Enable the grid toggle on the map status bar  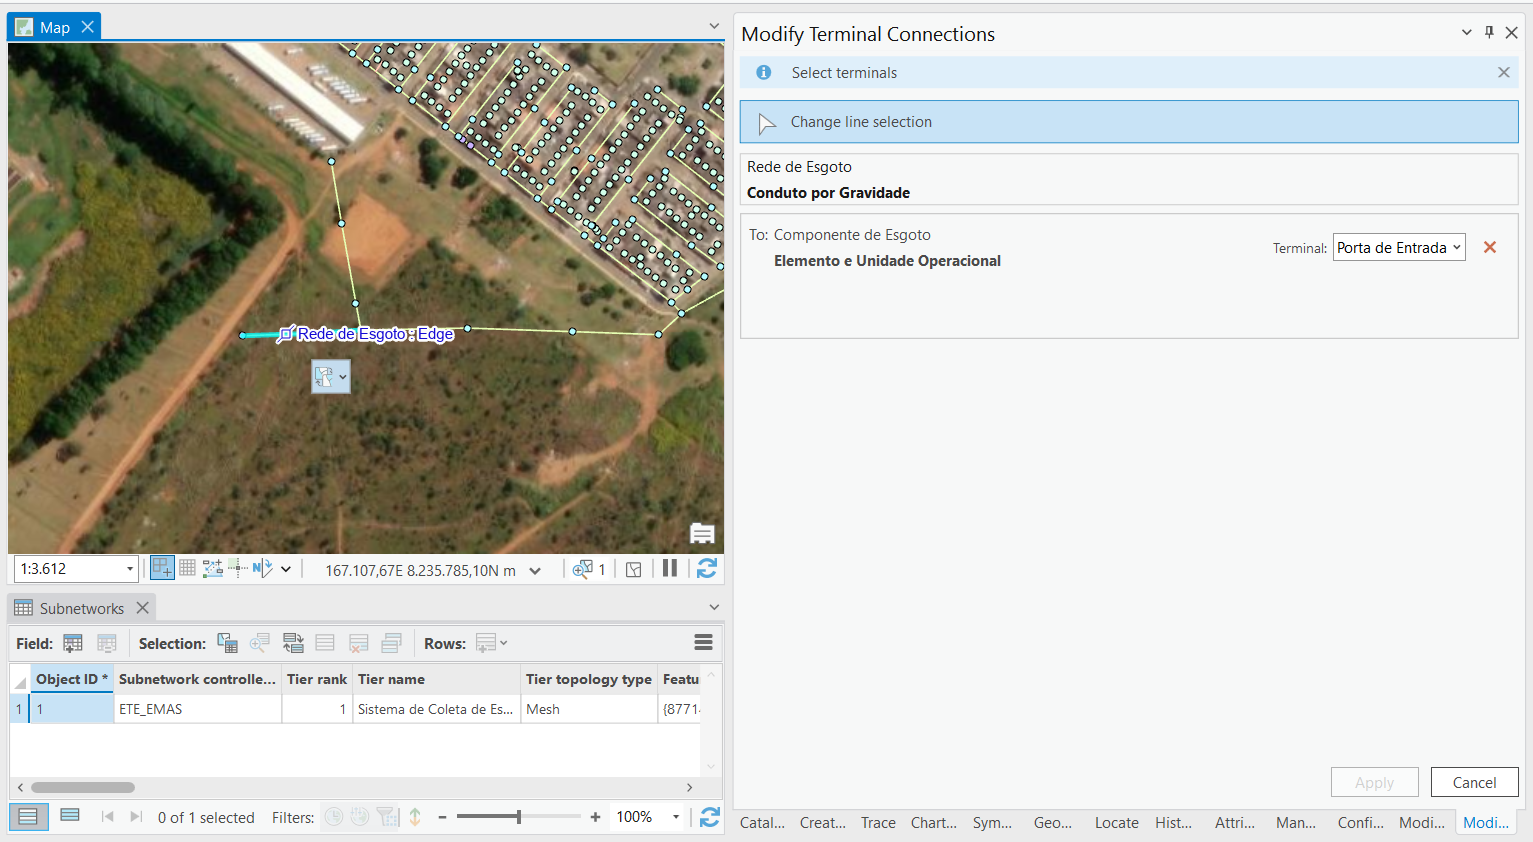(187, 568)
